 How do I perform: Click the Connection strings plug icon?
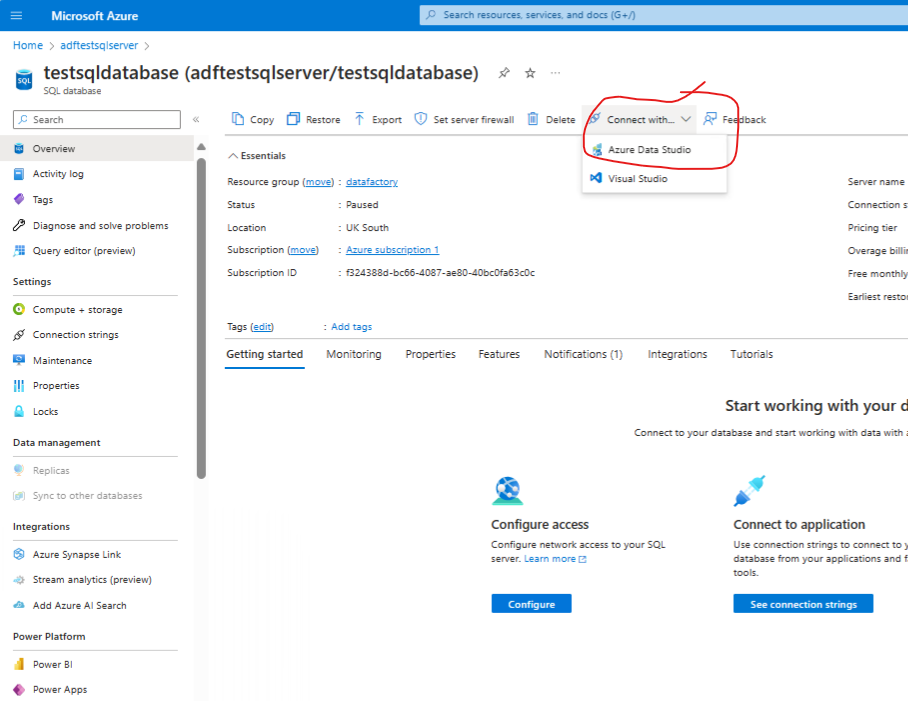[19, 335]
